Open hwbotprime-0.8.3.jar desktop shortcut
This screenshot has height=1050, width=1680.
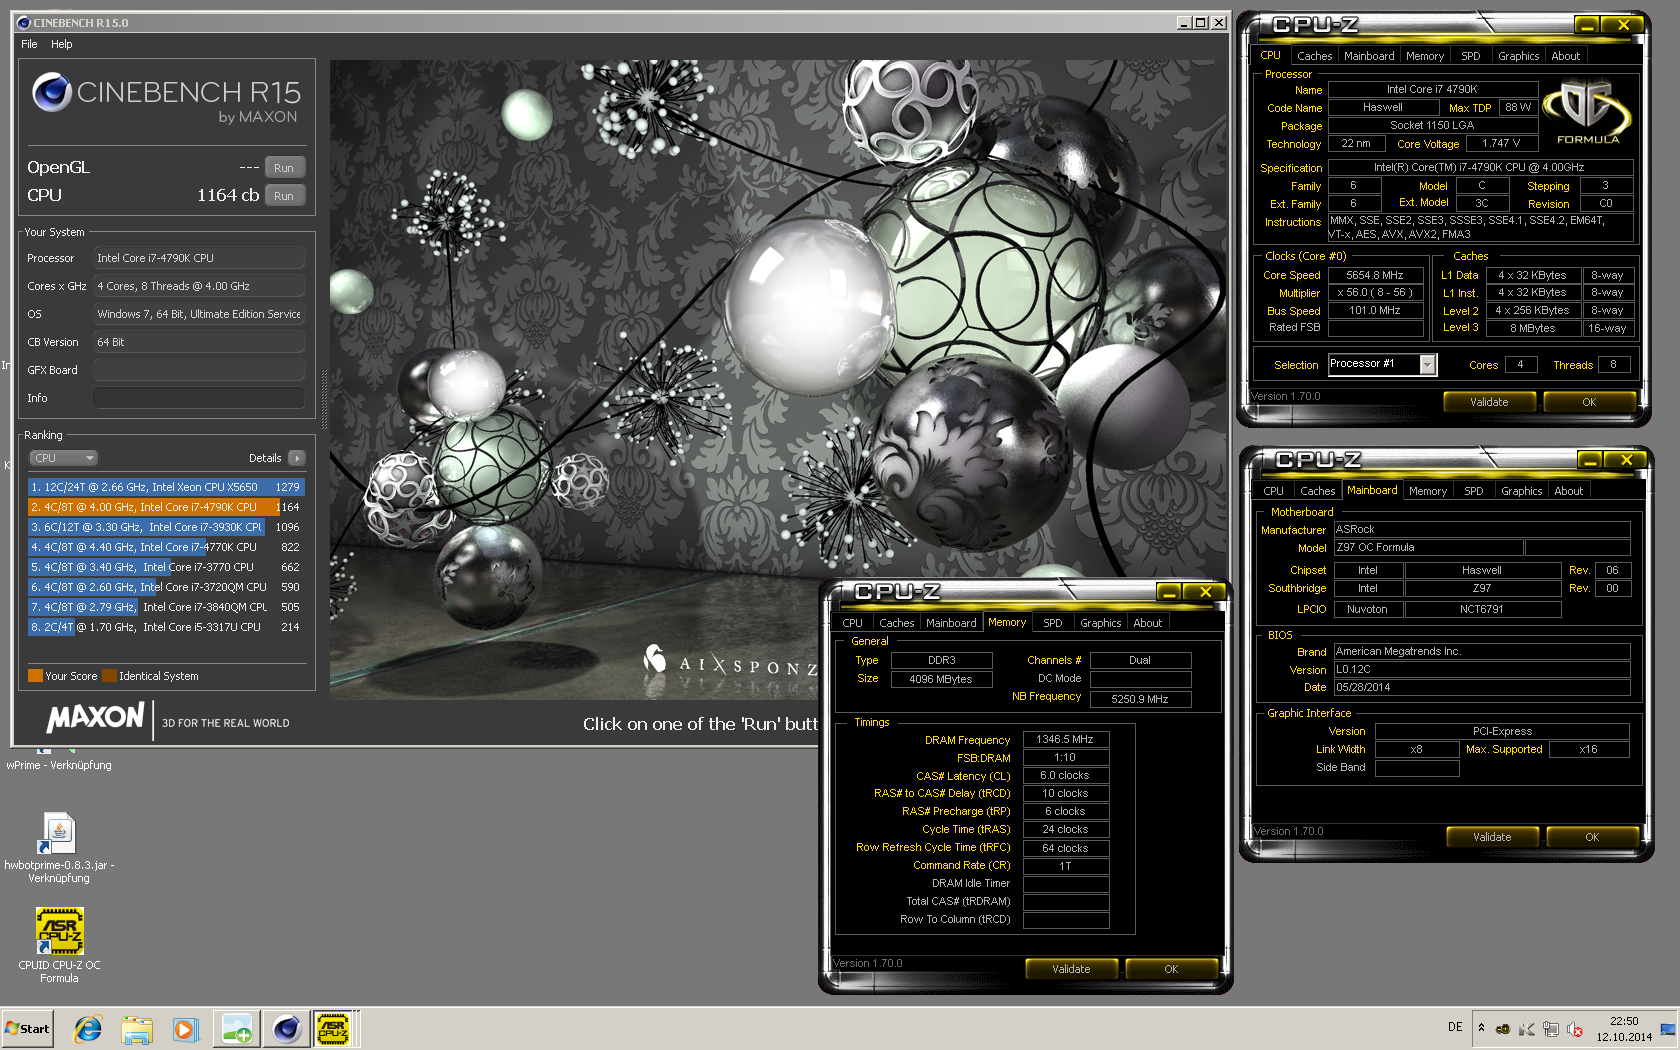(x=59, y=848)
